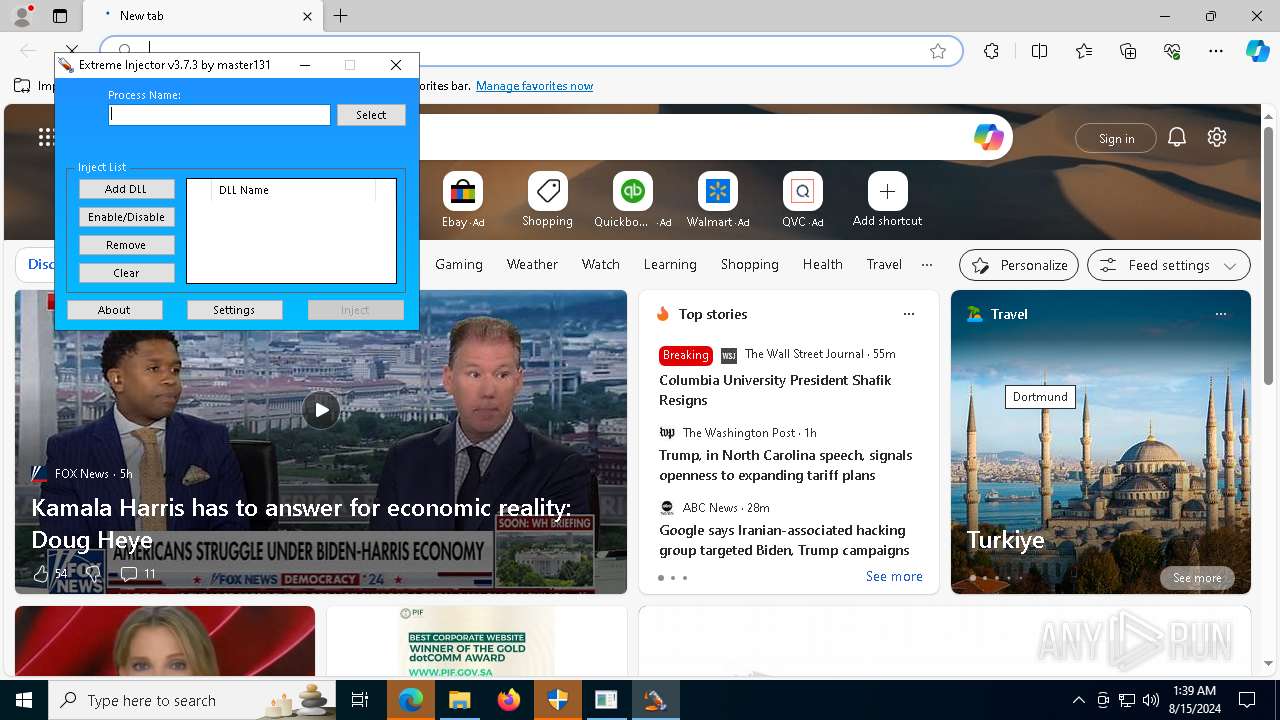Play the Fox News video
1280x720 pixels.
[321, 409]
